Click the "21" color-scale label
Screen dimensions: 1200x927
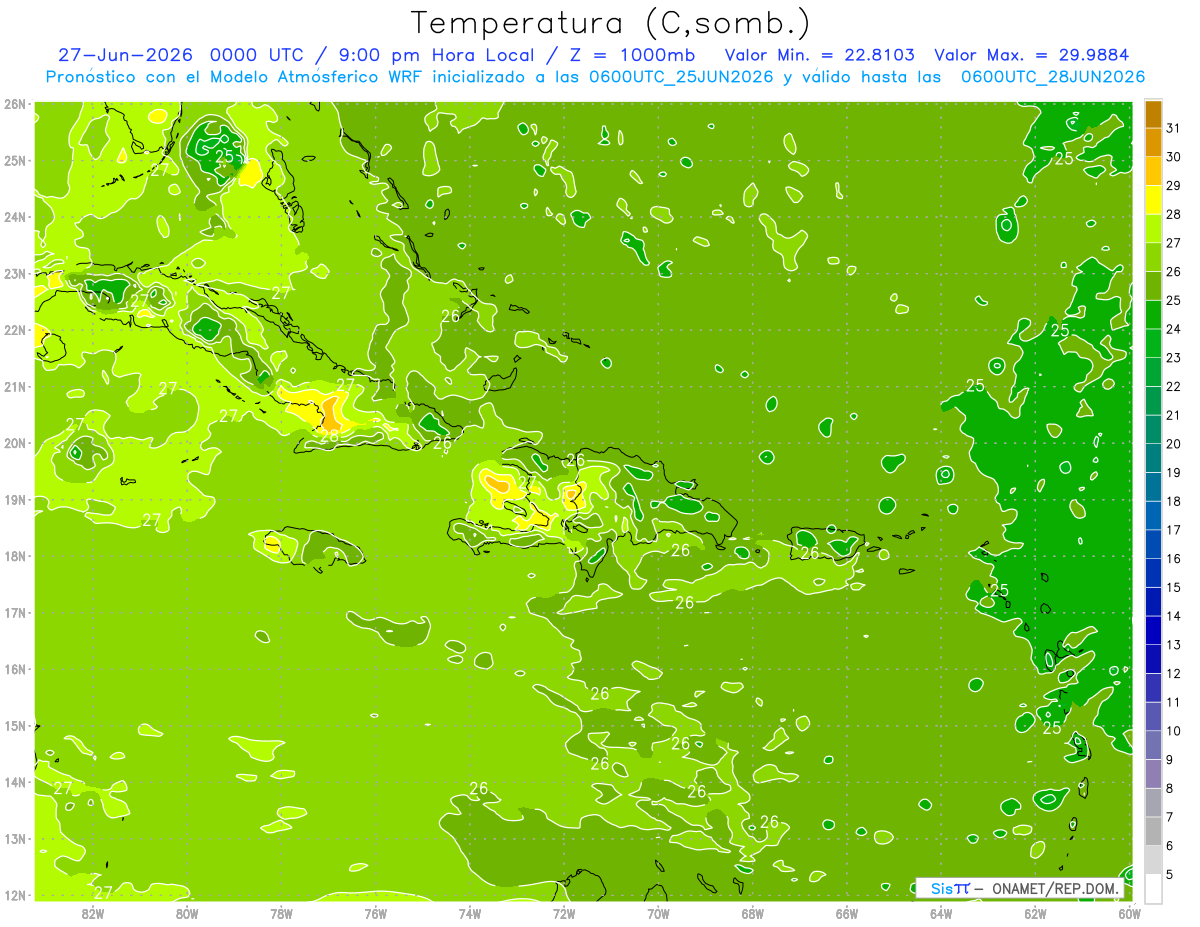[1174, 415]
